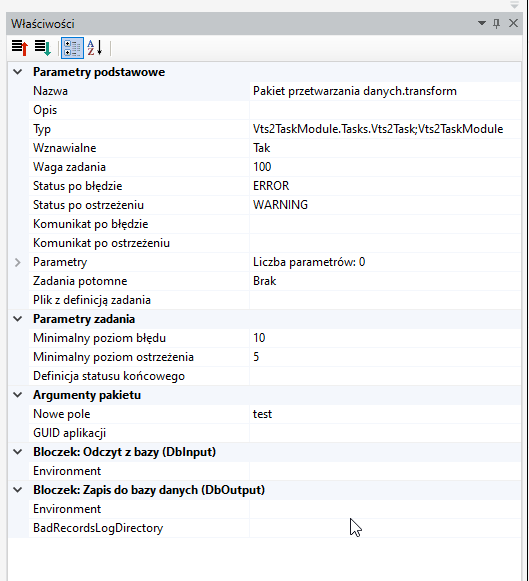
Task: Collapse the Bloczek: Zapis do bazy danych section
Action: [x=17, y=490]
